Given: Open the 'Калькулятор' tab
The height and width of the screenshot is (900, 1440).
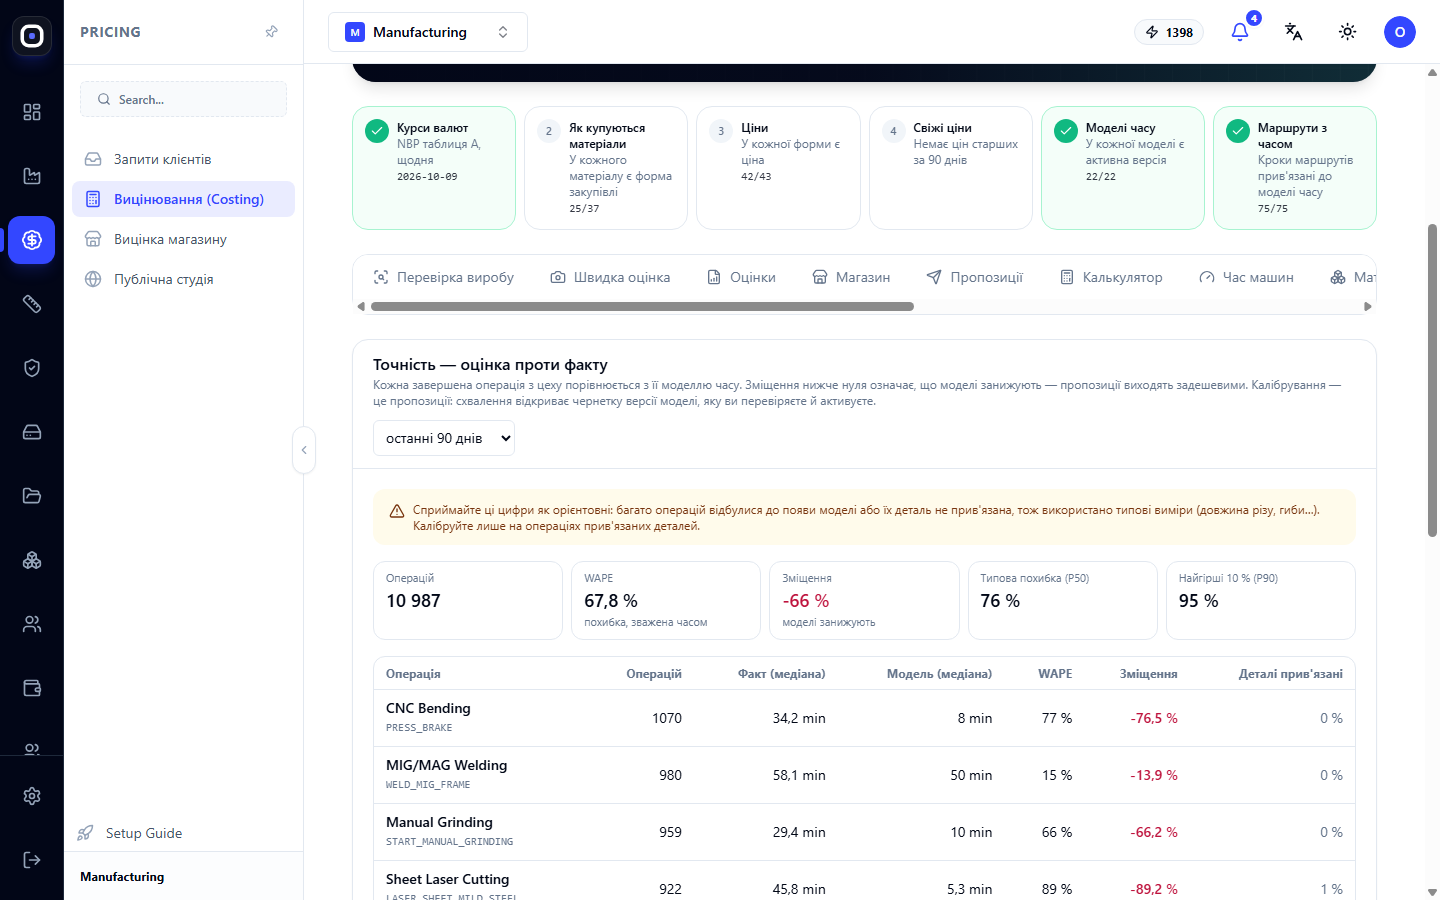Looking at the screenshot, I should pos(1111,277).
